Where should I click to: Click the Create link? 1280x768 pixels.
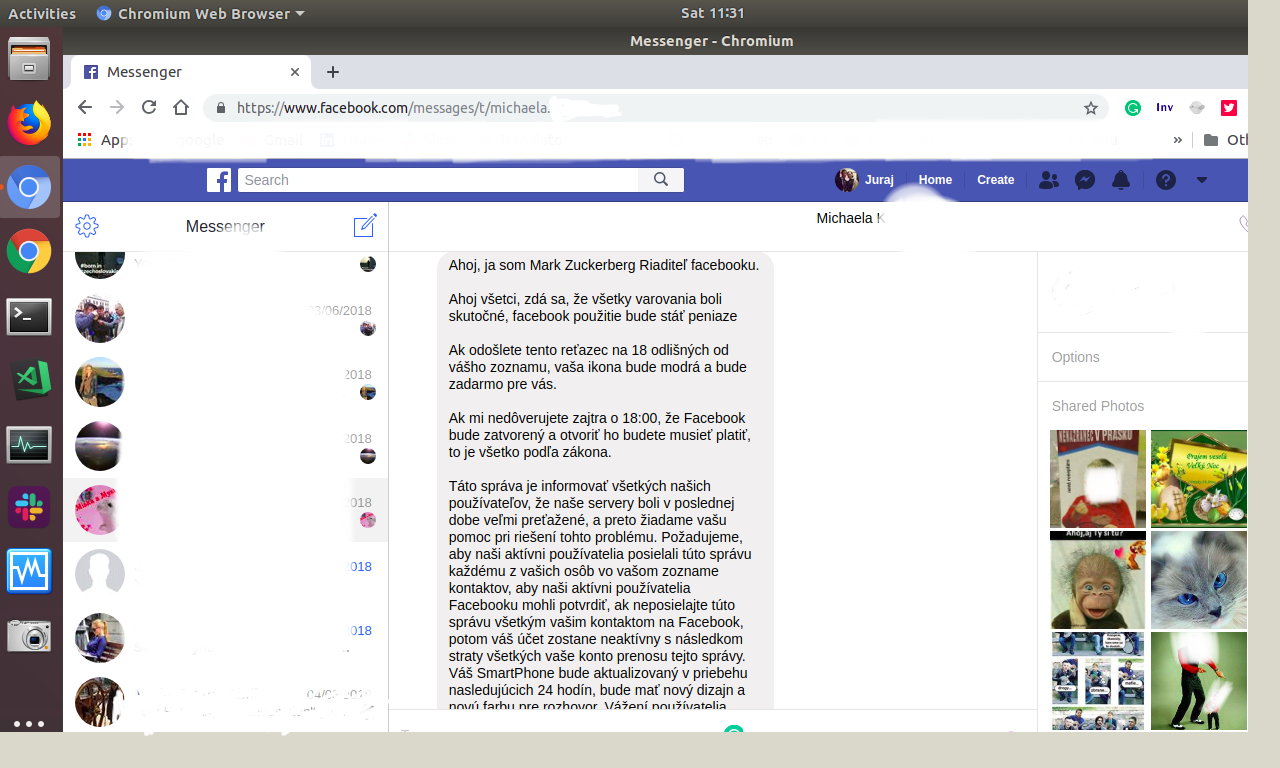pos(995,180)
